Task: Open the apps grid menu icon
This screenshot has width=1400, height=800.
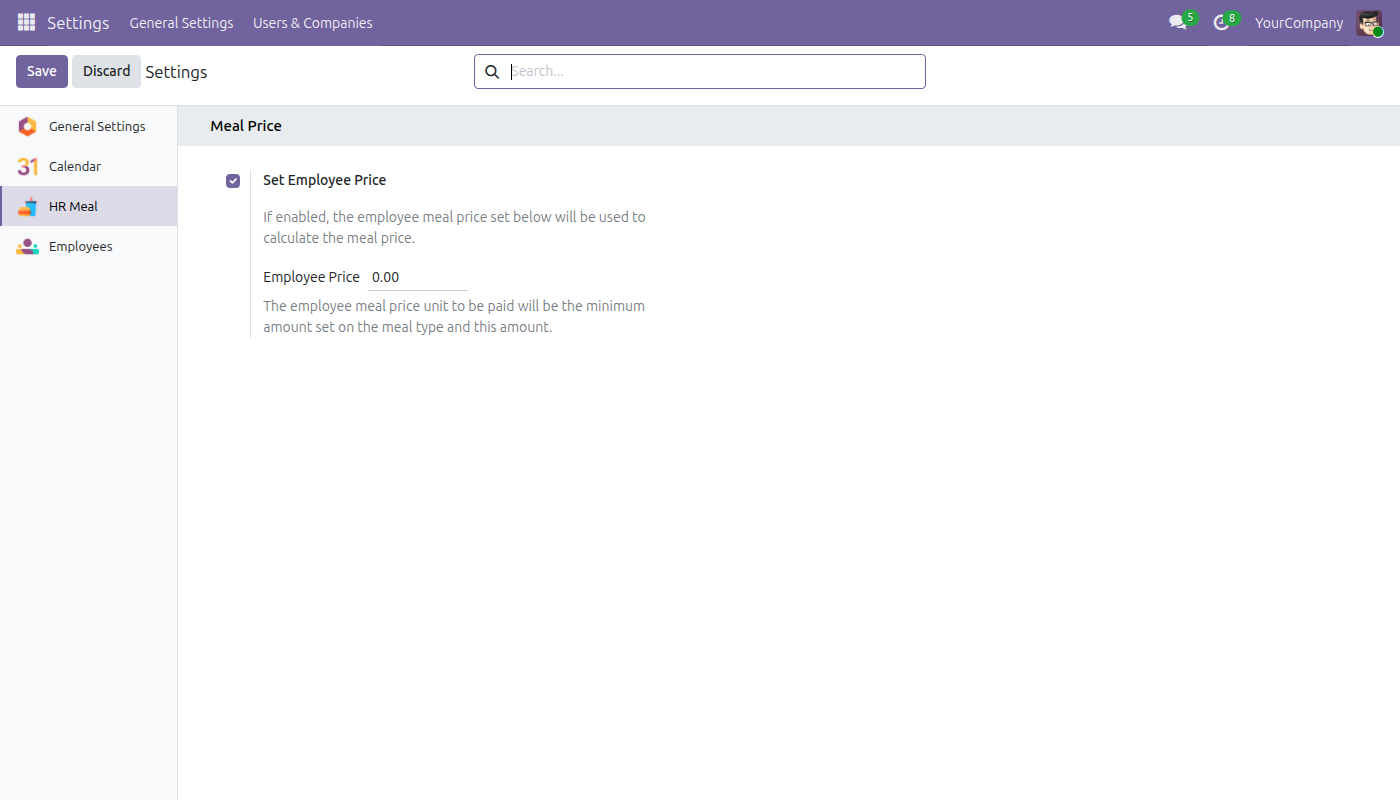Action: click(26, 22)
